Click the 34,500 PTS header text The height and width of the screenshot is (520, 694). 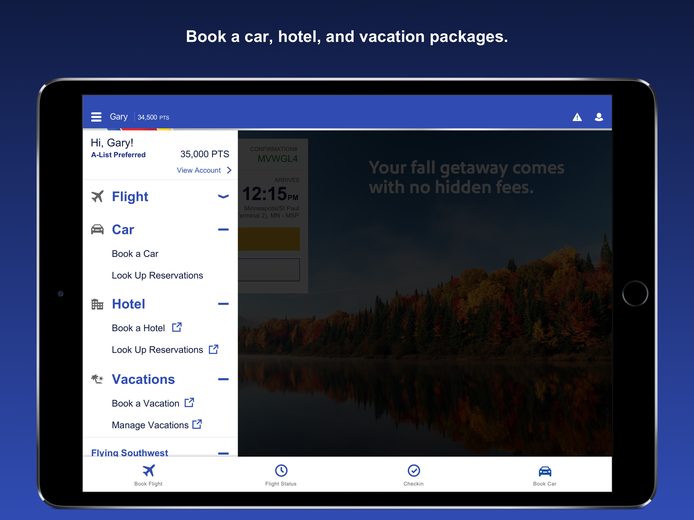(x=153, y=117)
